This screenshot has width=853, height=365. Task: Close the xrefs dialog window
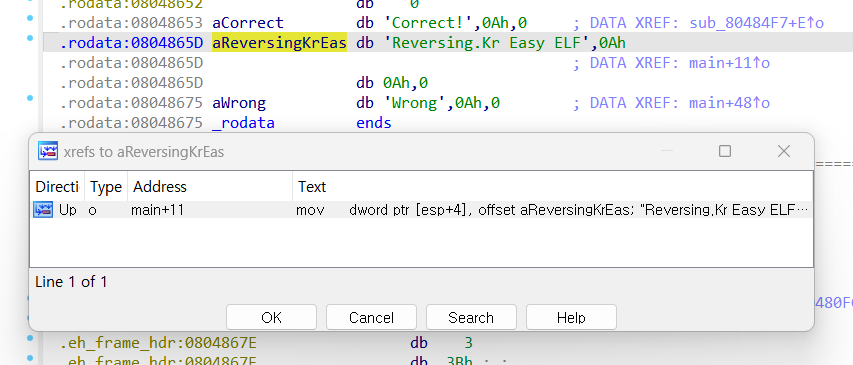[783, 151]
